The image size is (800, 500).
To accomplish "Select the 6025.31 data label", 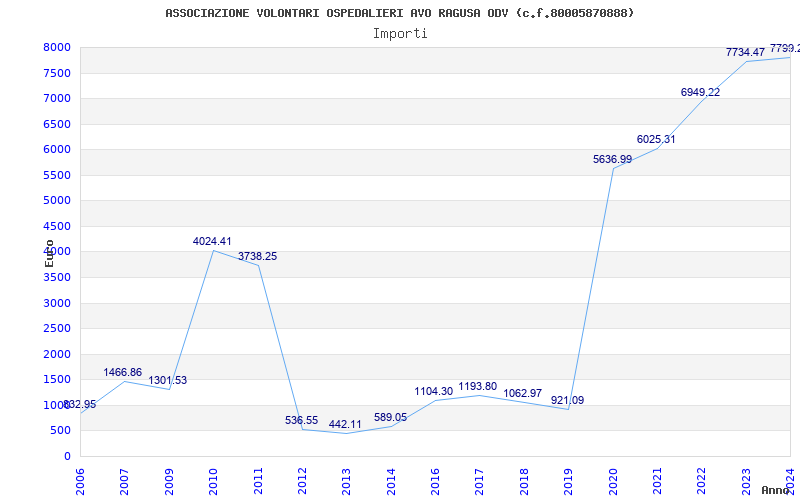I will (x=656, y=139).
